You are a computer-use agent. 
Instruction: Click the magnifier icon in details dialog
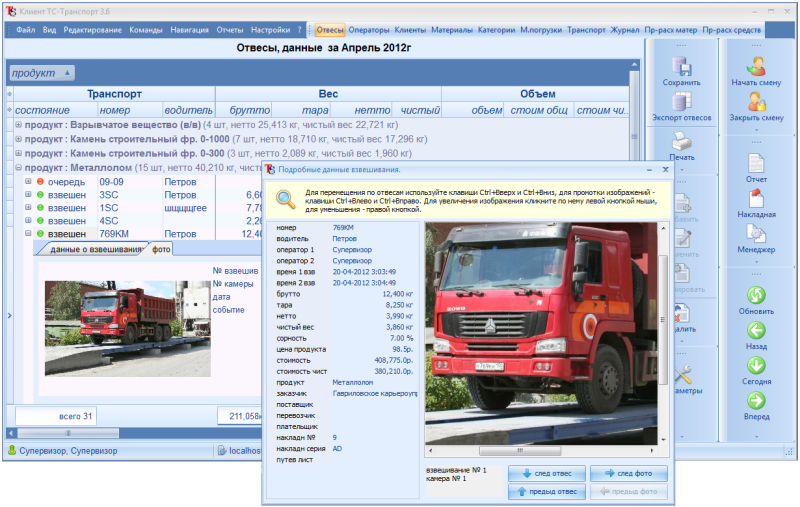click(286, 199)
